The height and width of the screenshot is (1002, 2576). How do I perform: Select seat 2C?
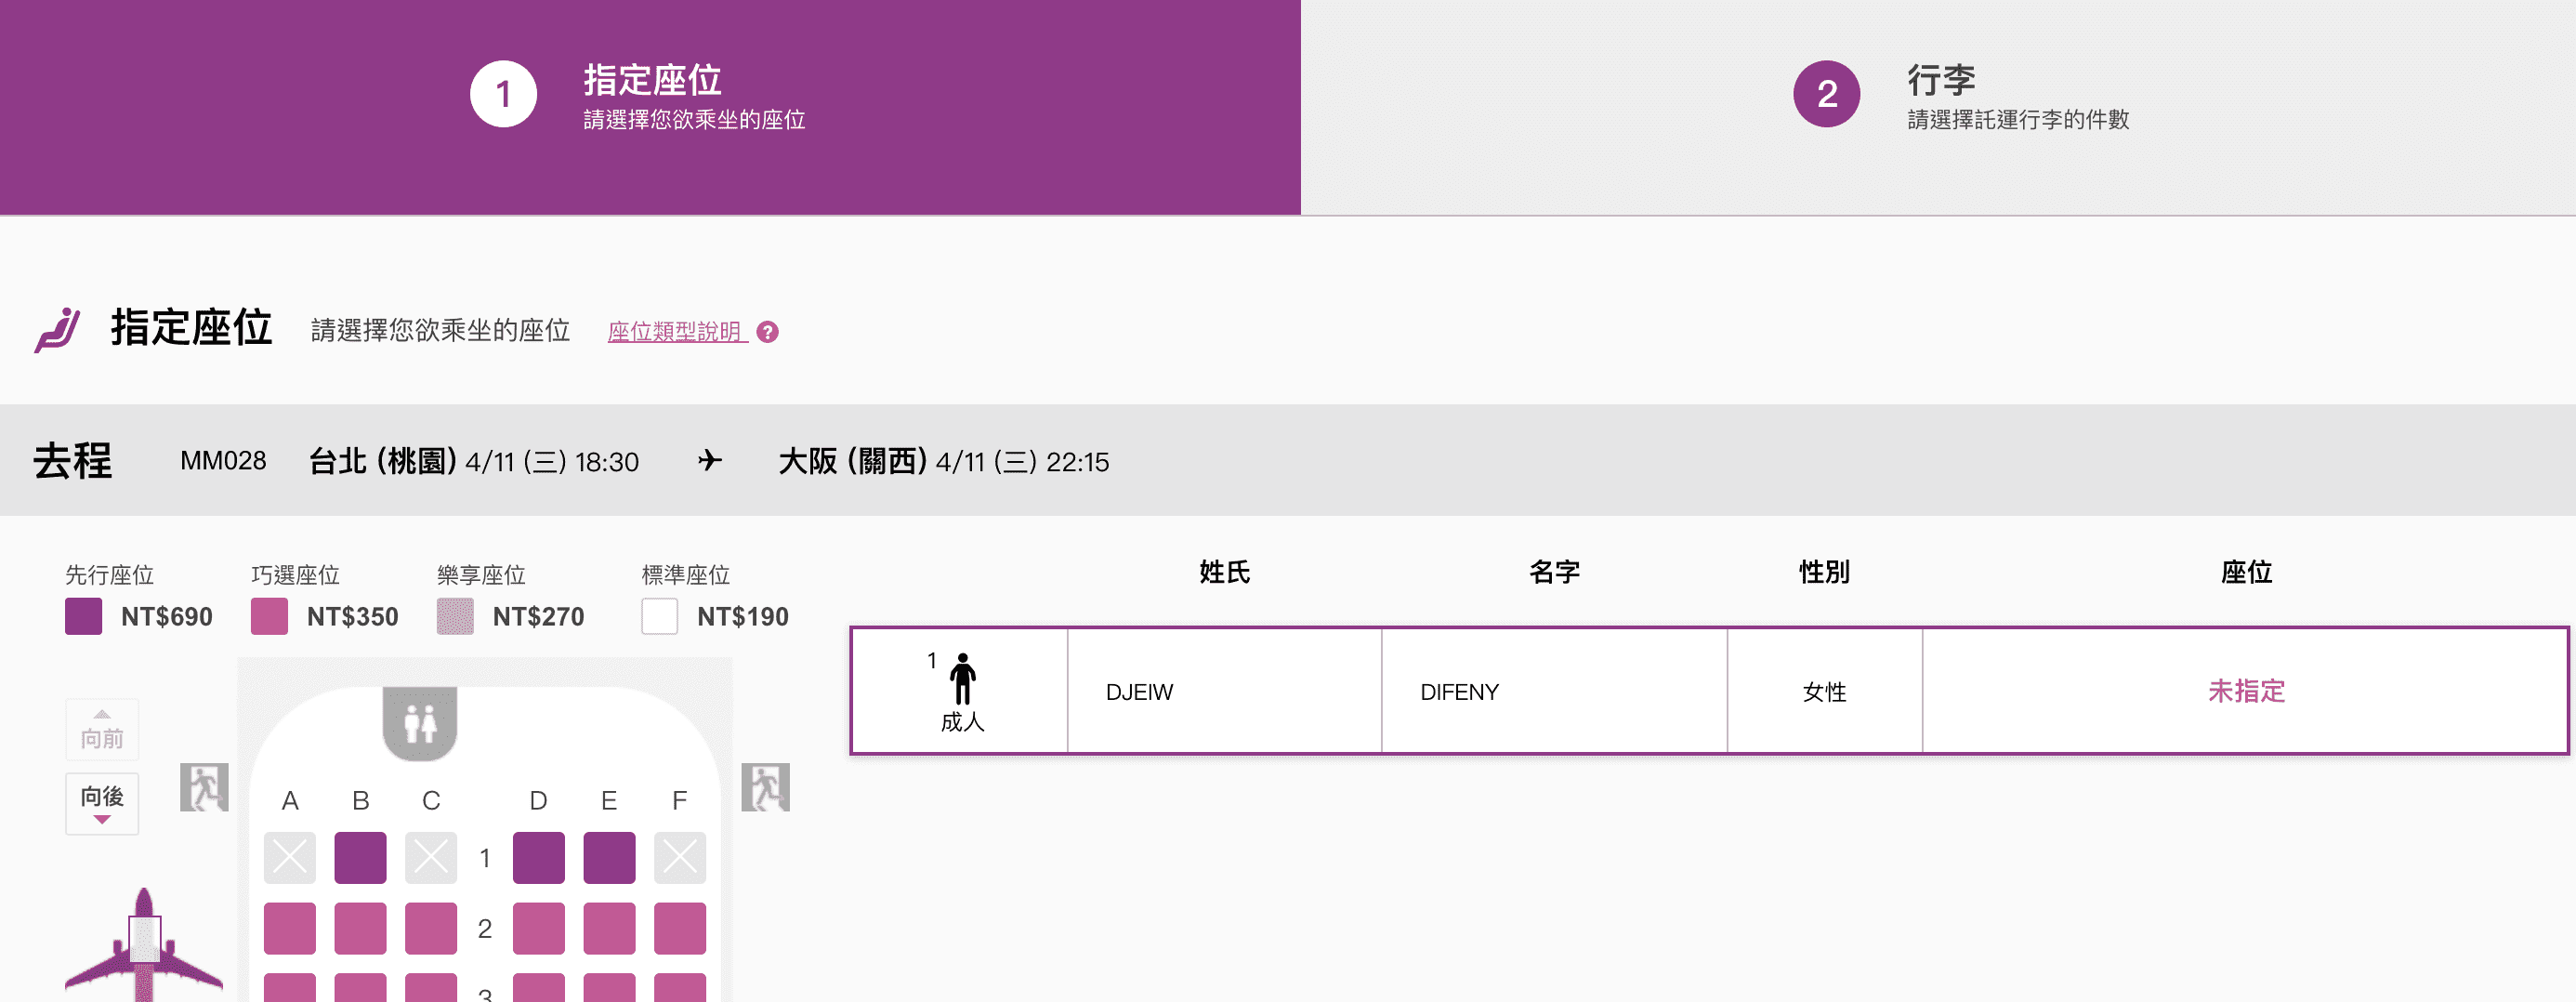tap(431, 929)
